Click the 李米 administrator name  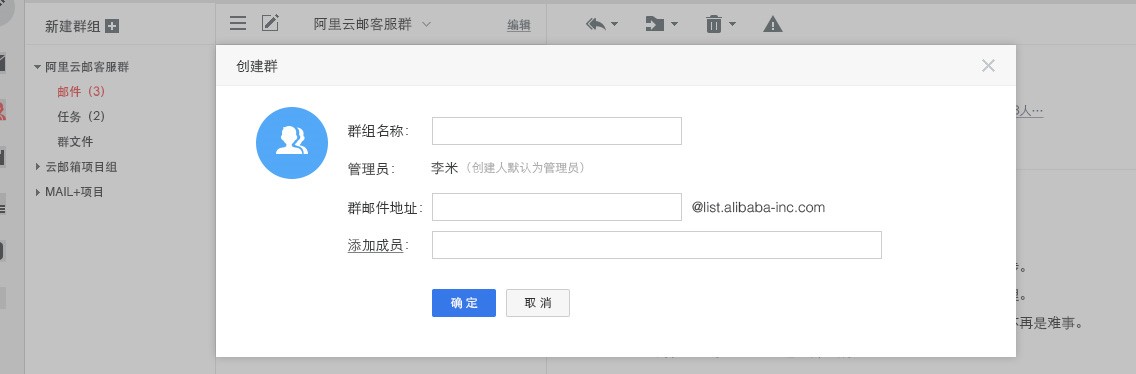pos(445,168)
